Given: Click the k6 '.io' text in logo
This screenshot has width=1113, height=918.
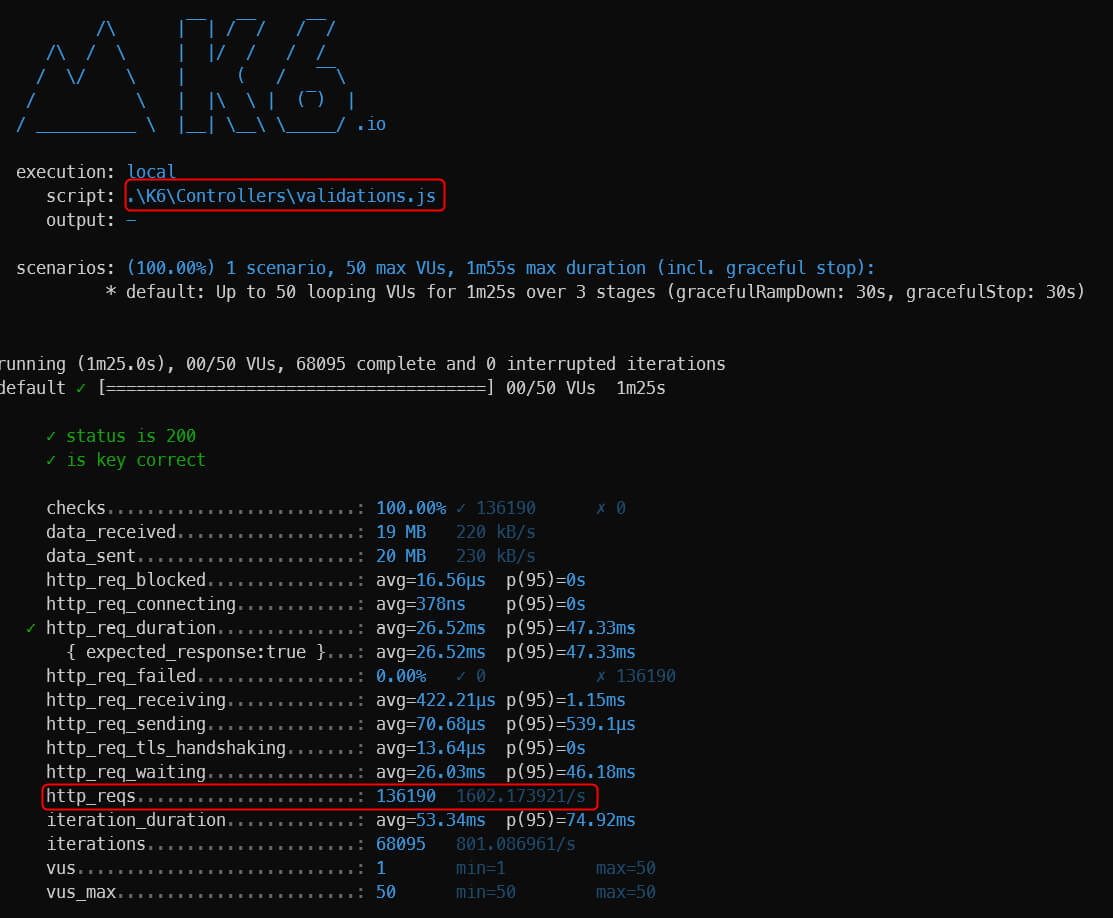Looking at the screenshot, I should [371, 124].
